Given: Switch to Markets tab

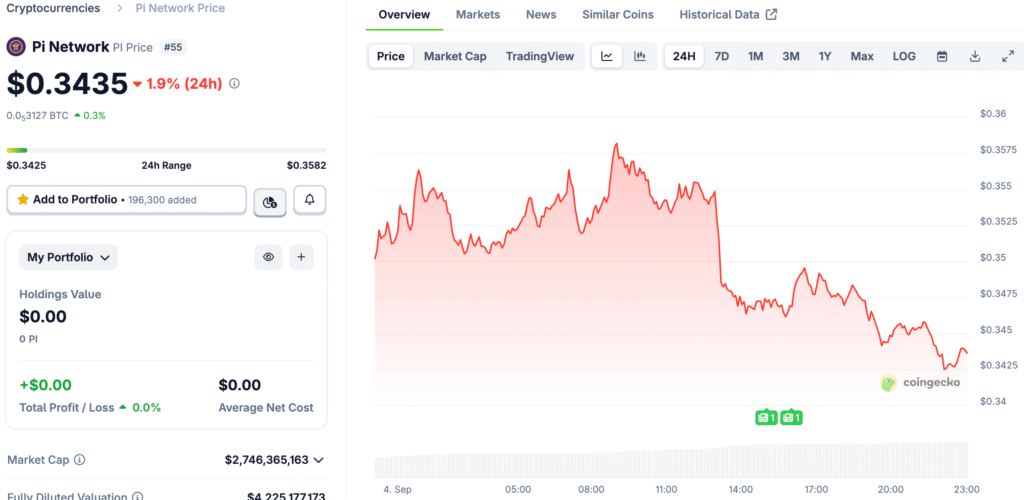Looking at the screenshot, I should click(x=478, y=14).
